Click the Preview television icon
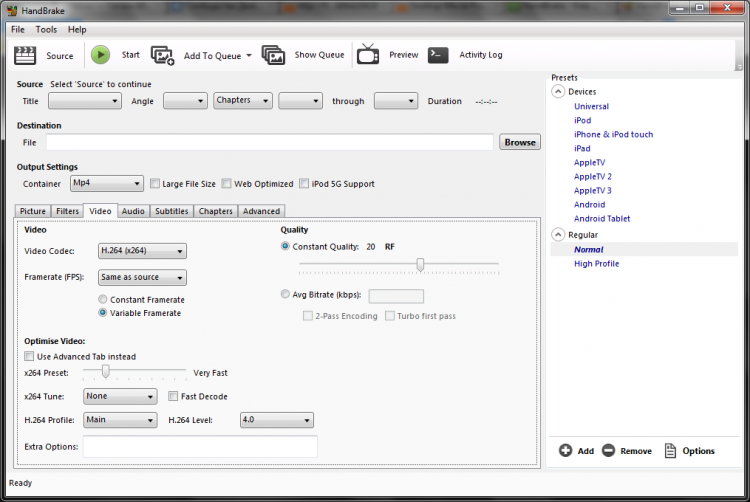Screen dimensions: 750x502 368,55
